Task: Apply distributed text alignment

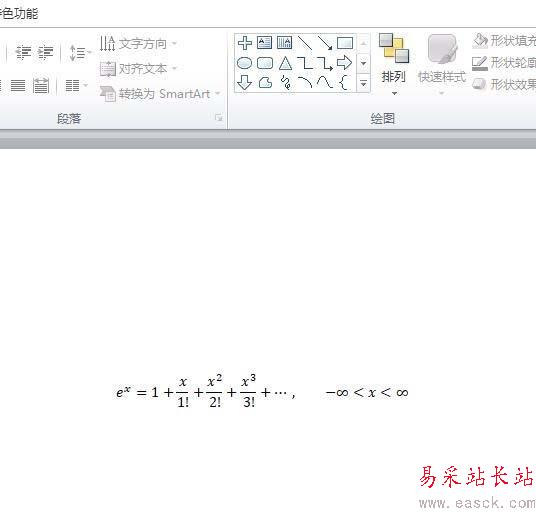Action: (x=41, y=85)
